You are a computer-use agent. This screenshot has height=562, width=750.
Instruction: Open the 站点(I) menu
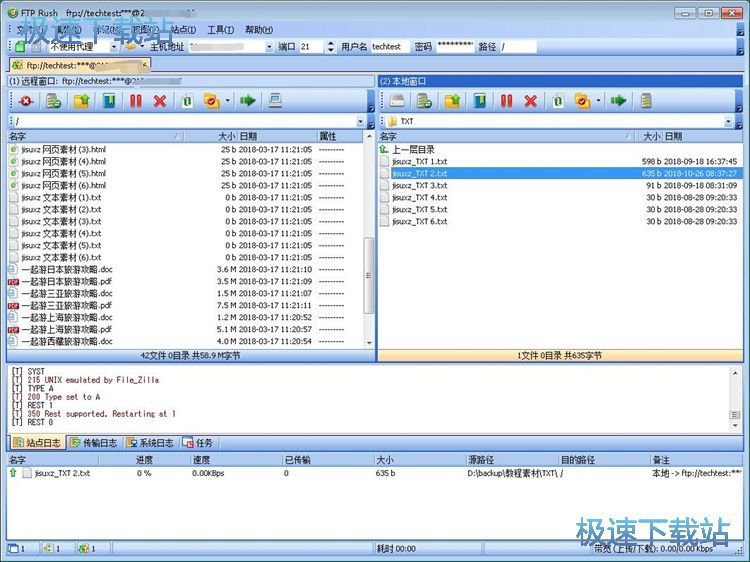[183, 30]
